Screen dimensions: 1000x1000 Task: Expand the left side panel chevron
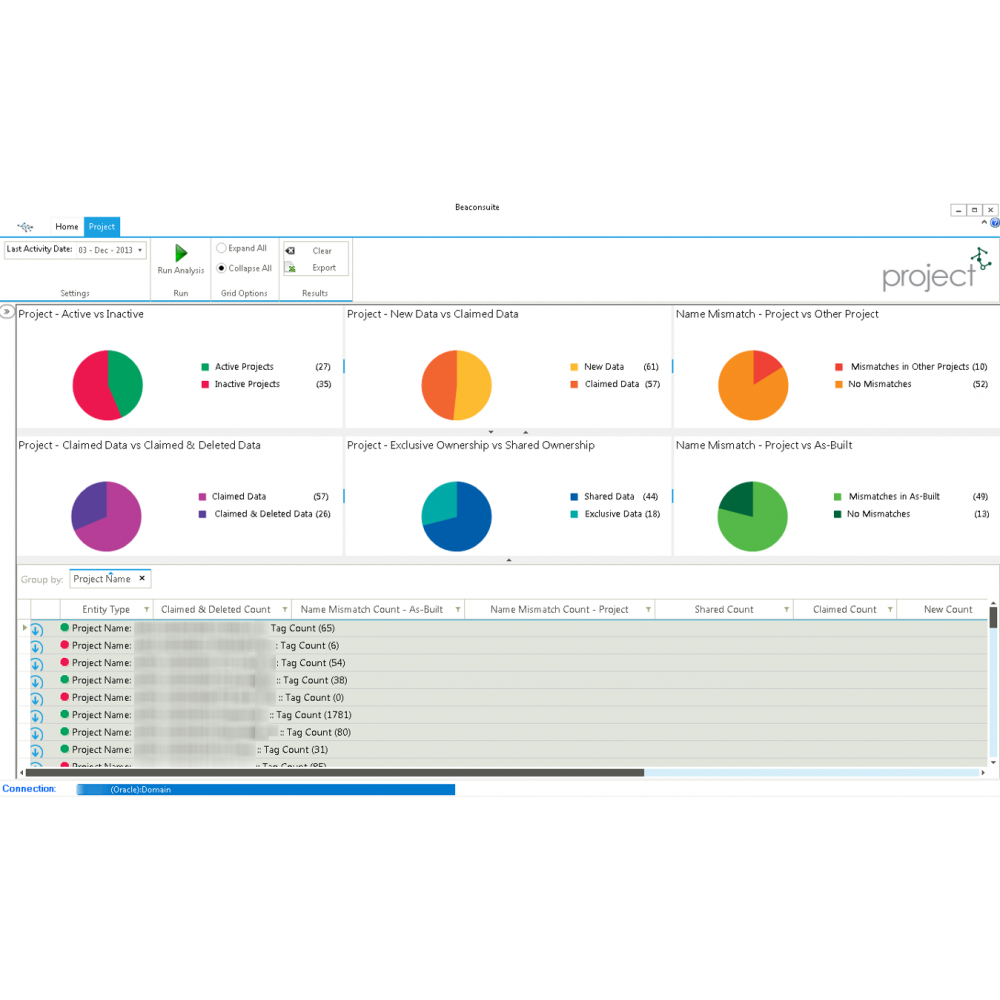(x=7, y=312)
